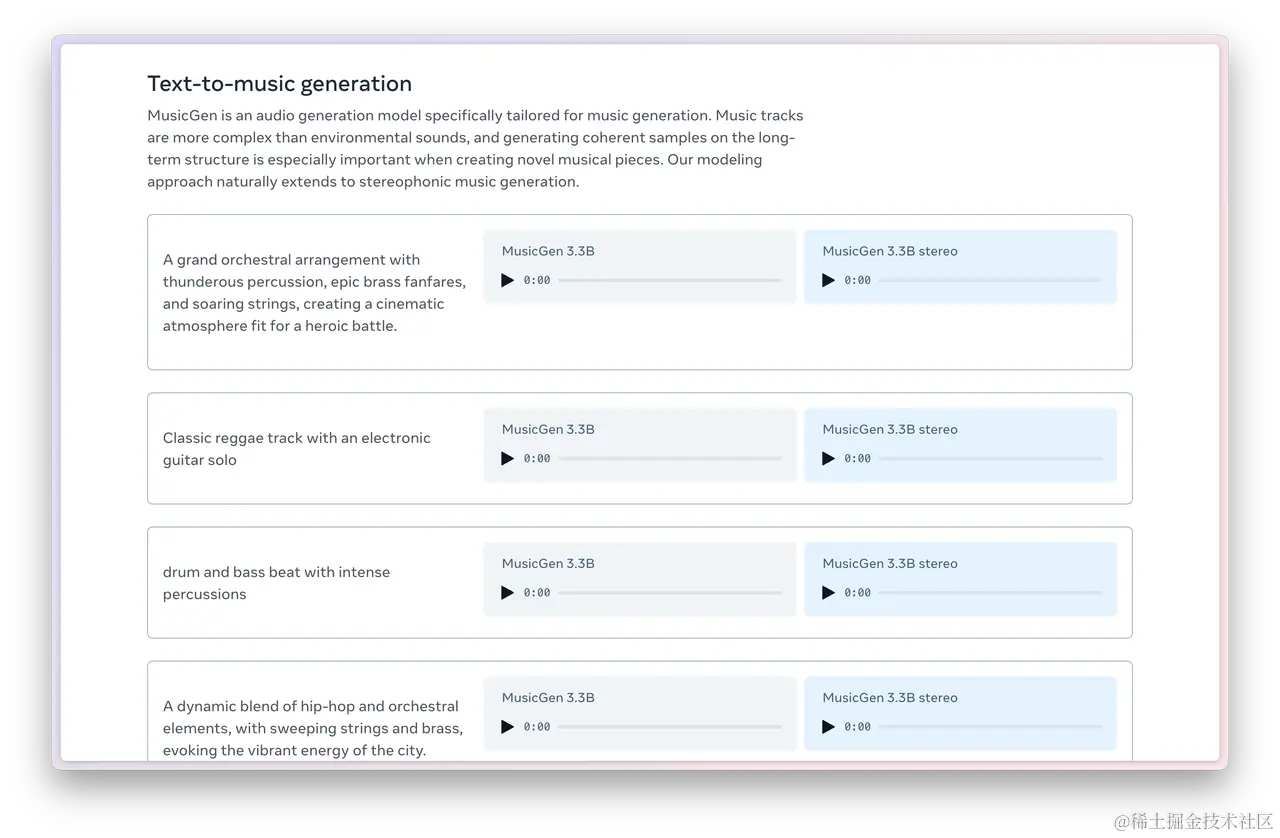Play MusicGen 3.3B stereo hip-hop orchestral sample

tap(828, 727)
